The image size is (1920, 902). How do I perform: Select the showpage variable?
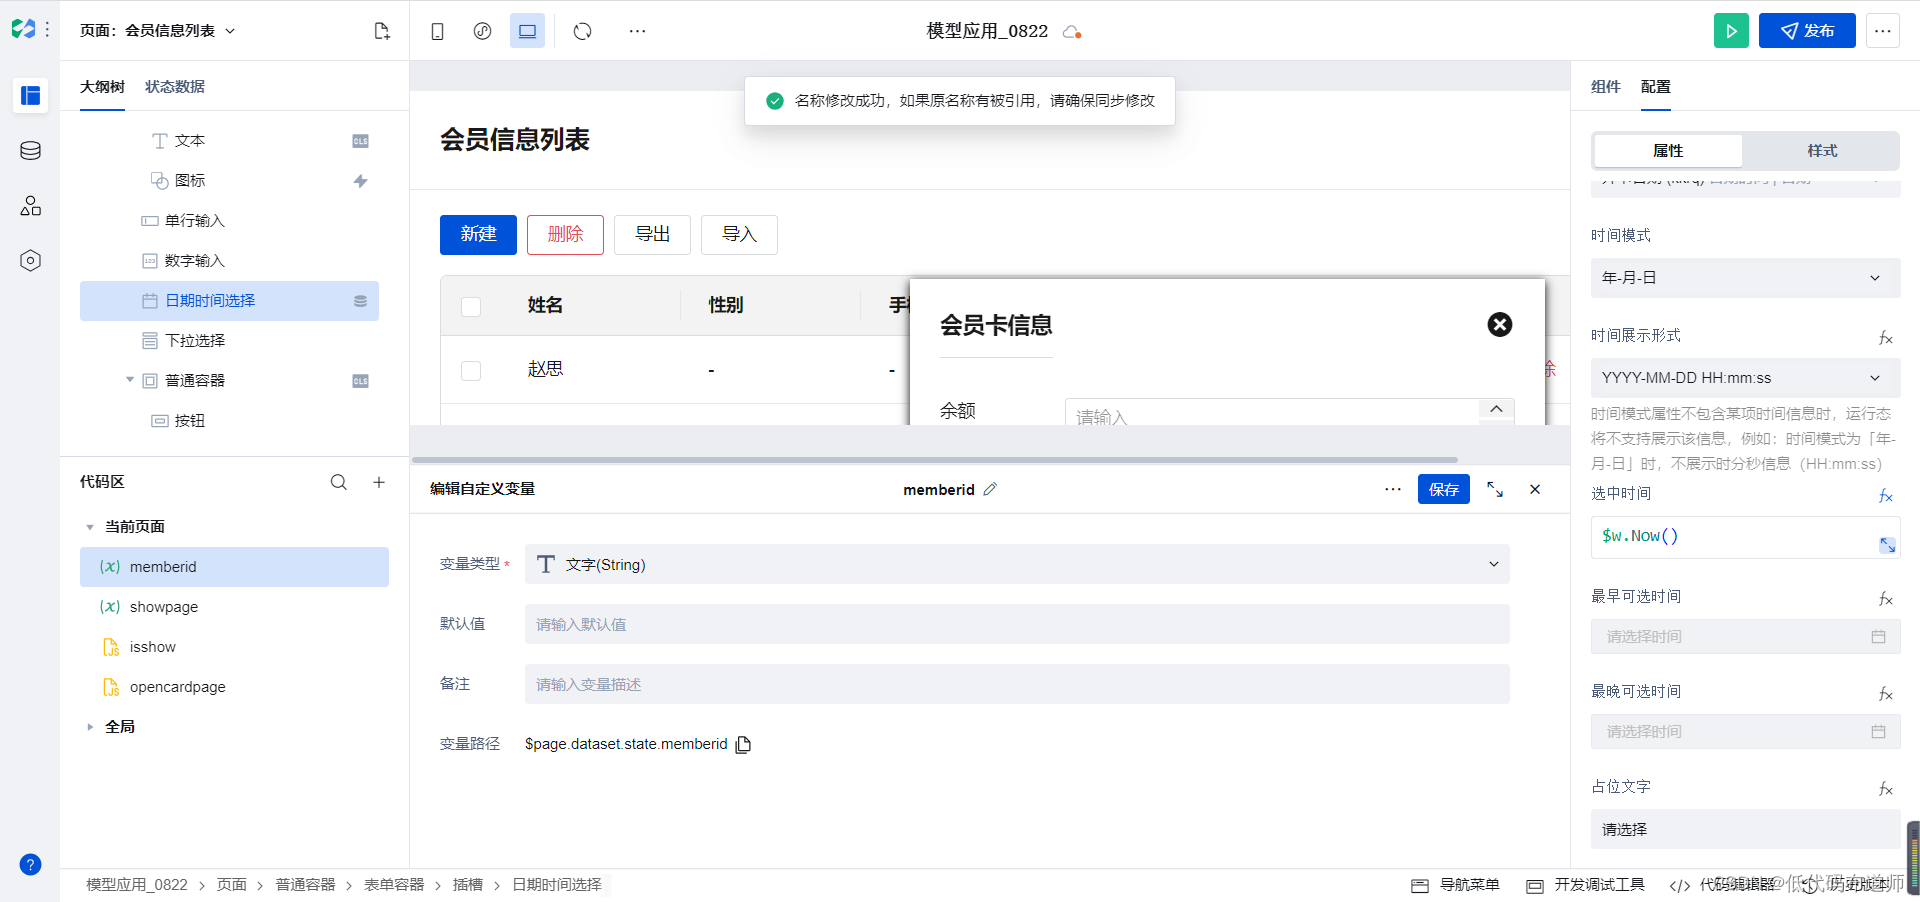pyautogui.click(x=234, y=607)
